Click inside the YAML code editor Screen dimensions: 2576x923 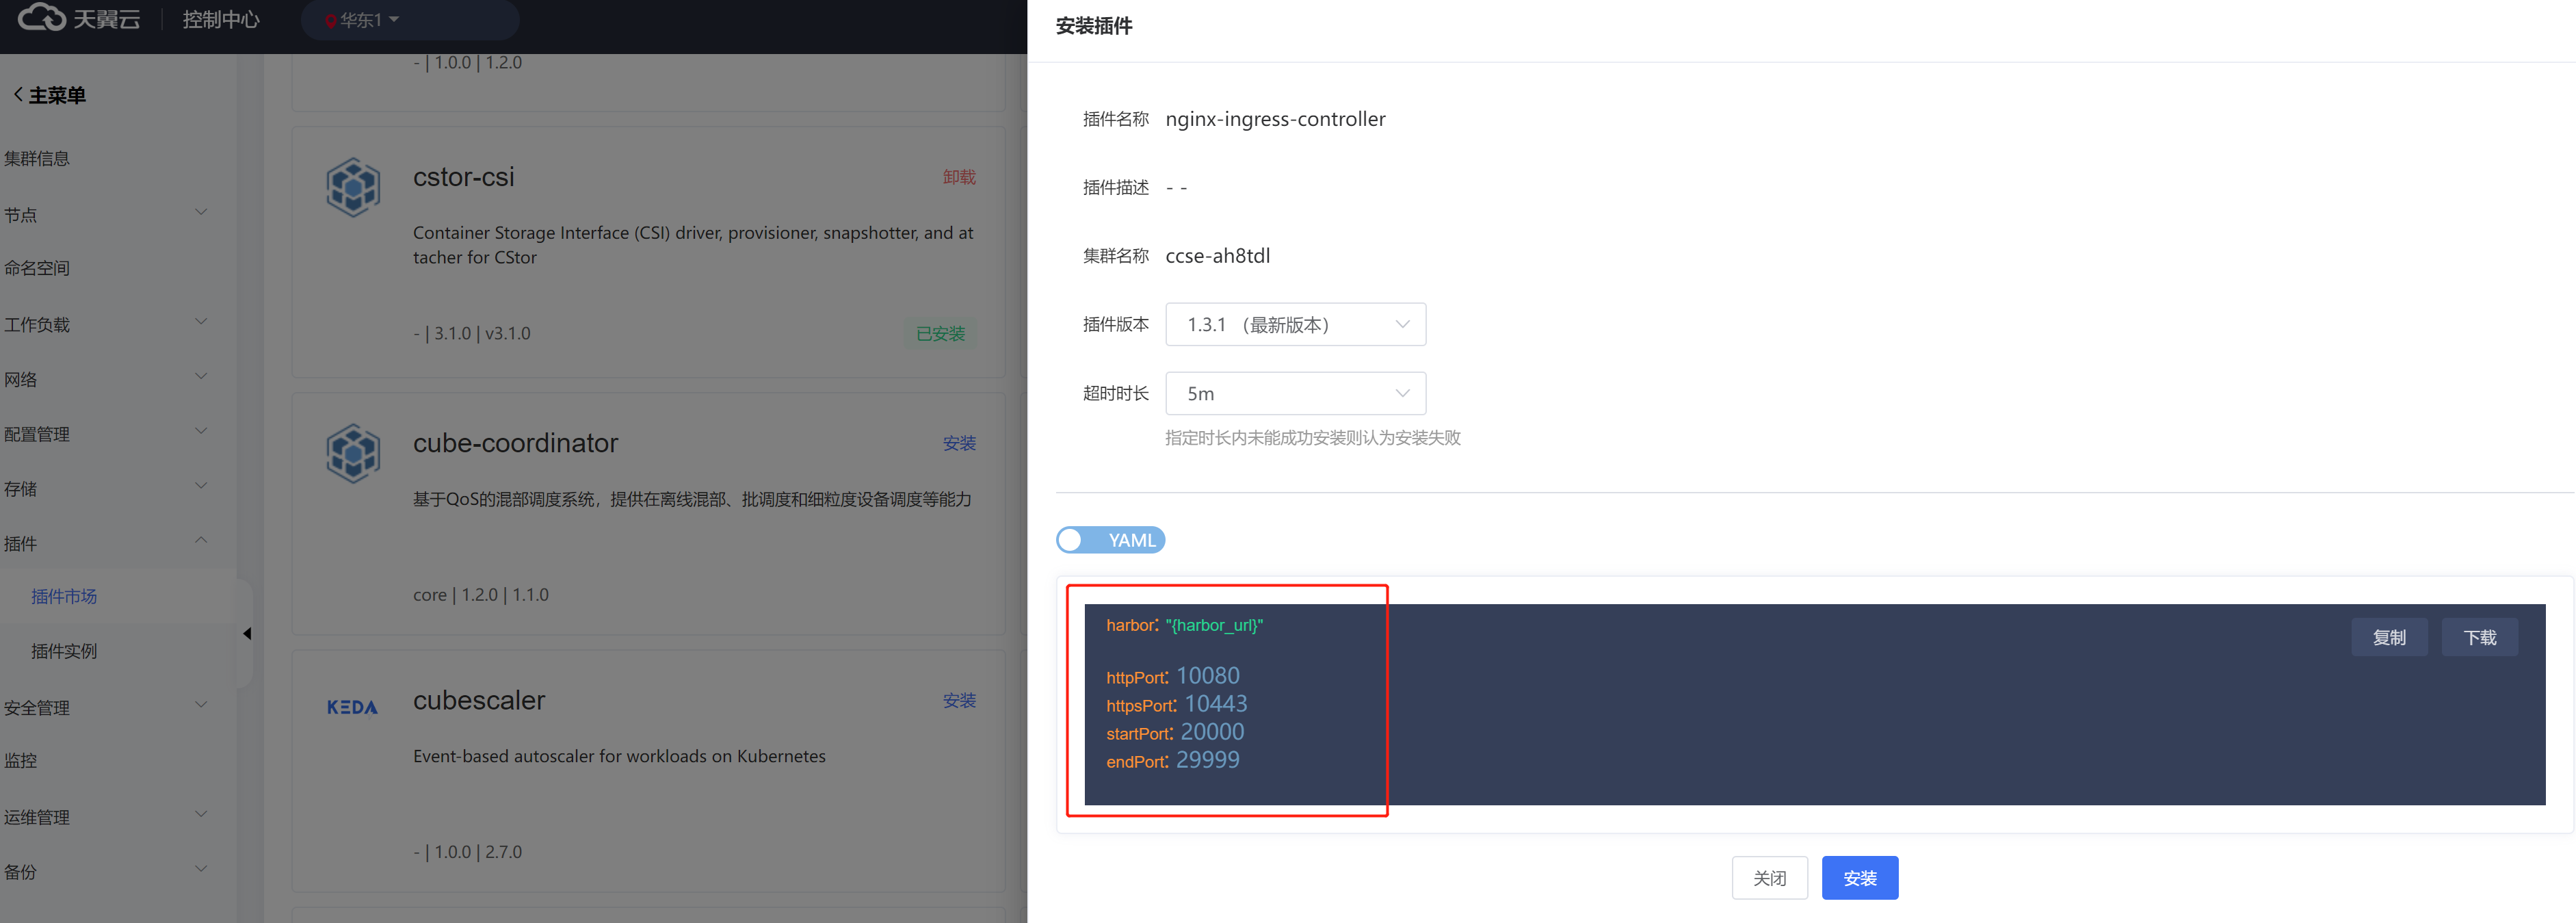click(x=1700, y=720)
